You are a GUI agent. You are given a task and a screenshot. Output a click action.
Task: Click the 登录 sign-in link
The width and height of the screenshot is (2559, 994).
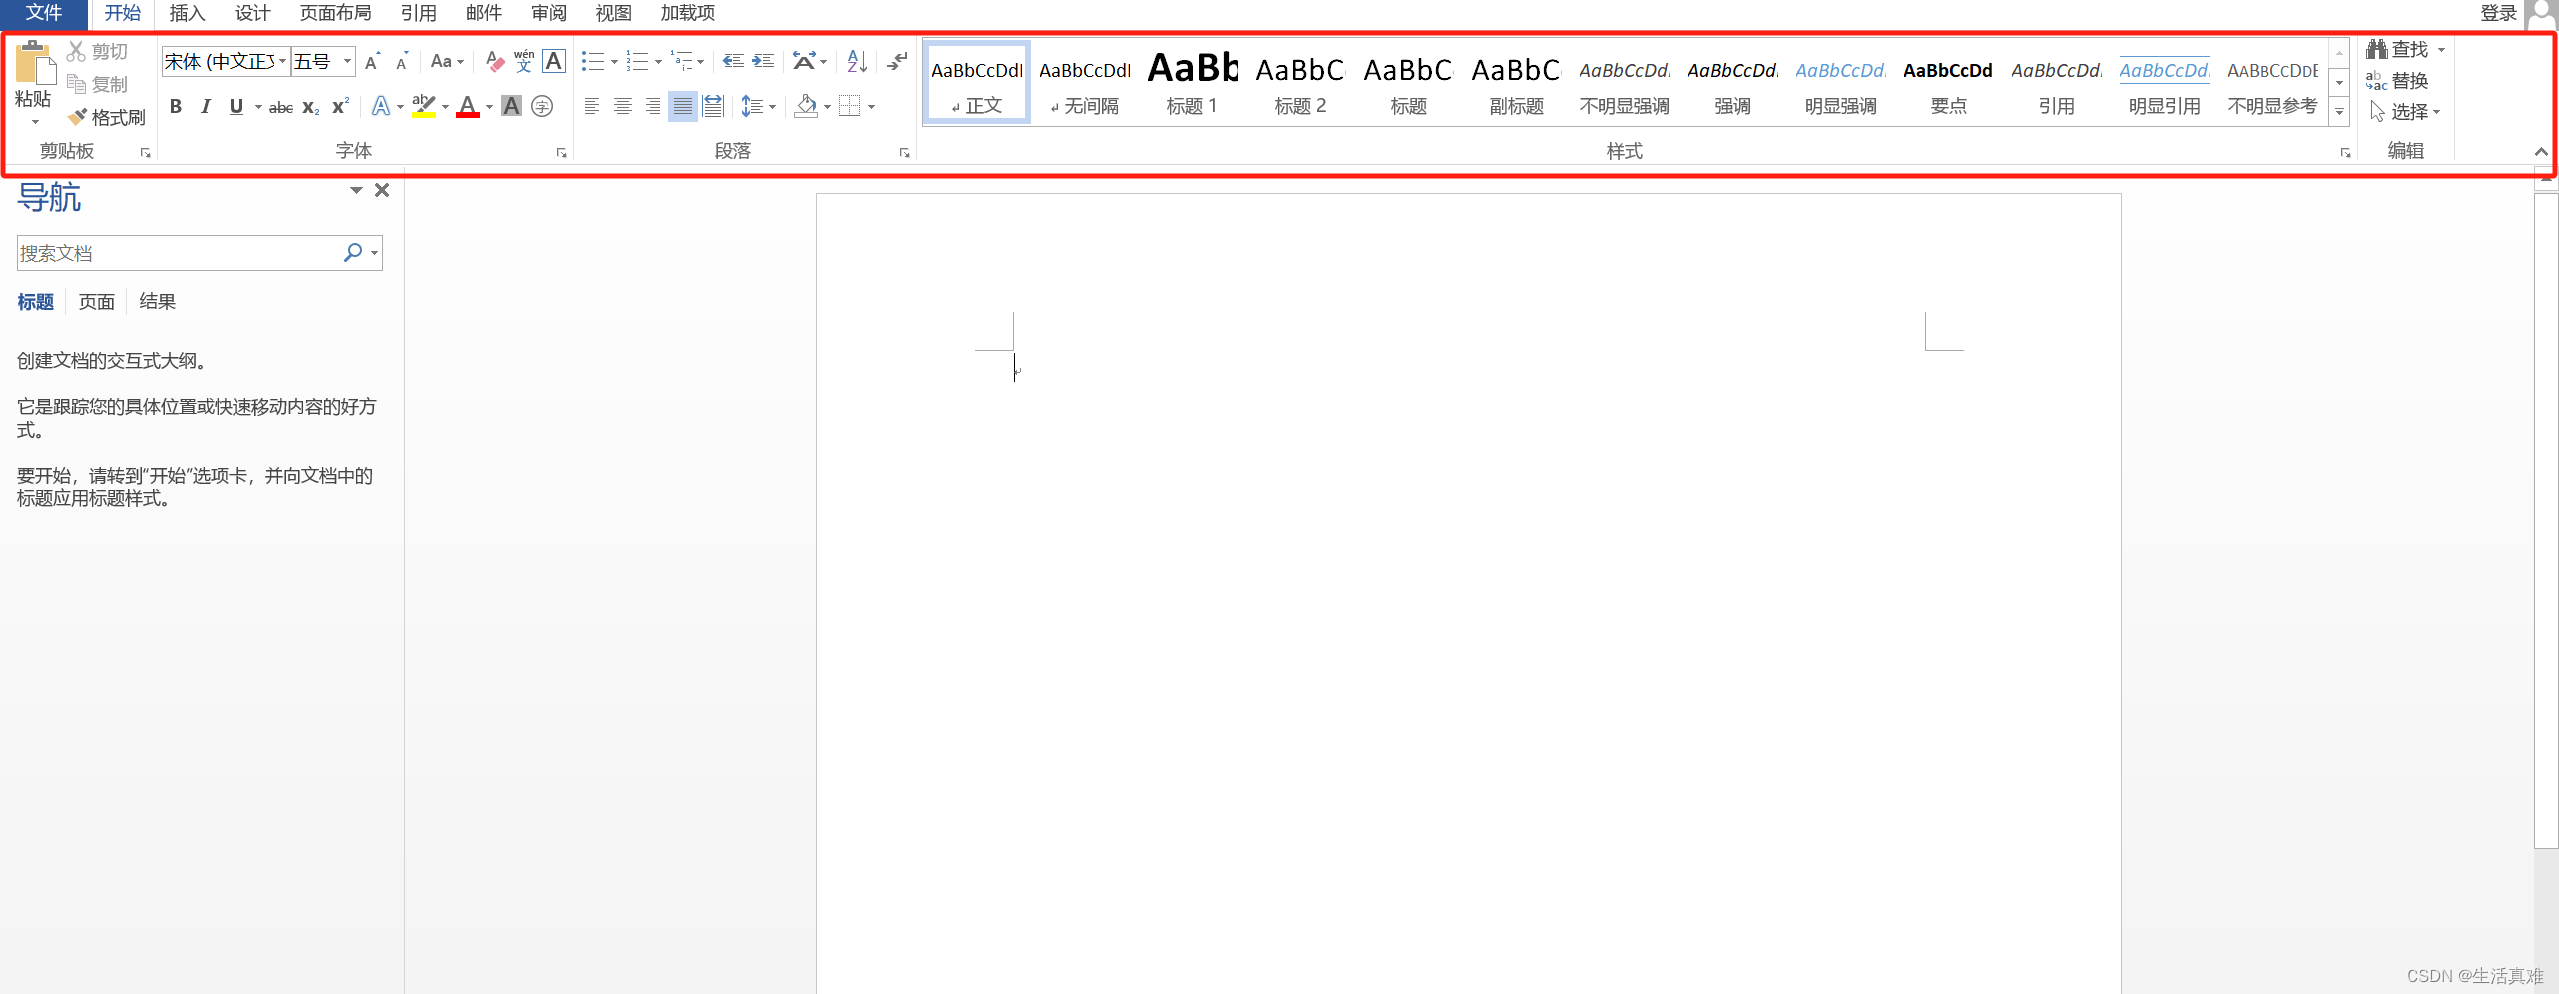point(2499,13)
